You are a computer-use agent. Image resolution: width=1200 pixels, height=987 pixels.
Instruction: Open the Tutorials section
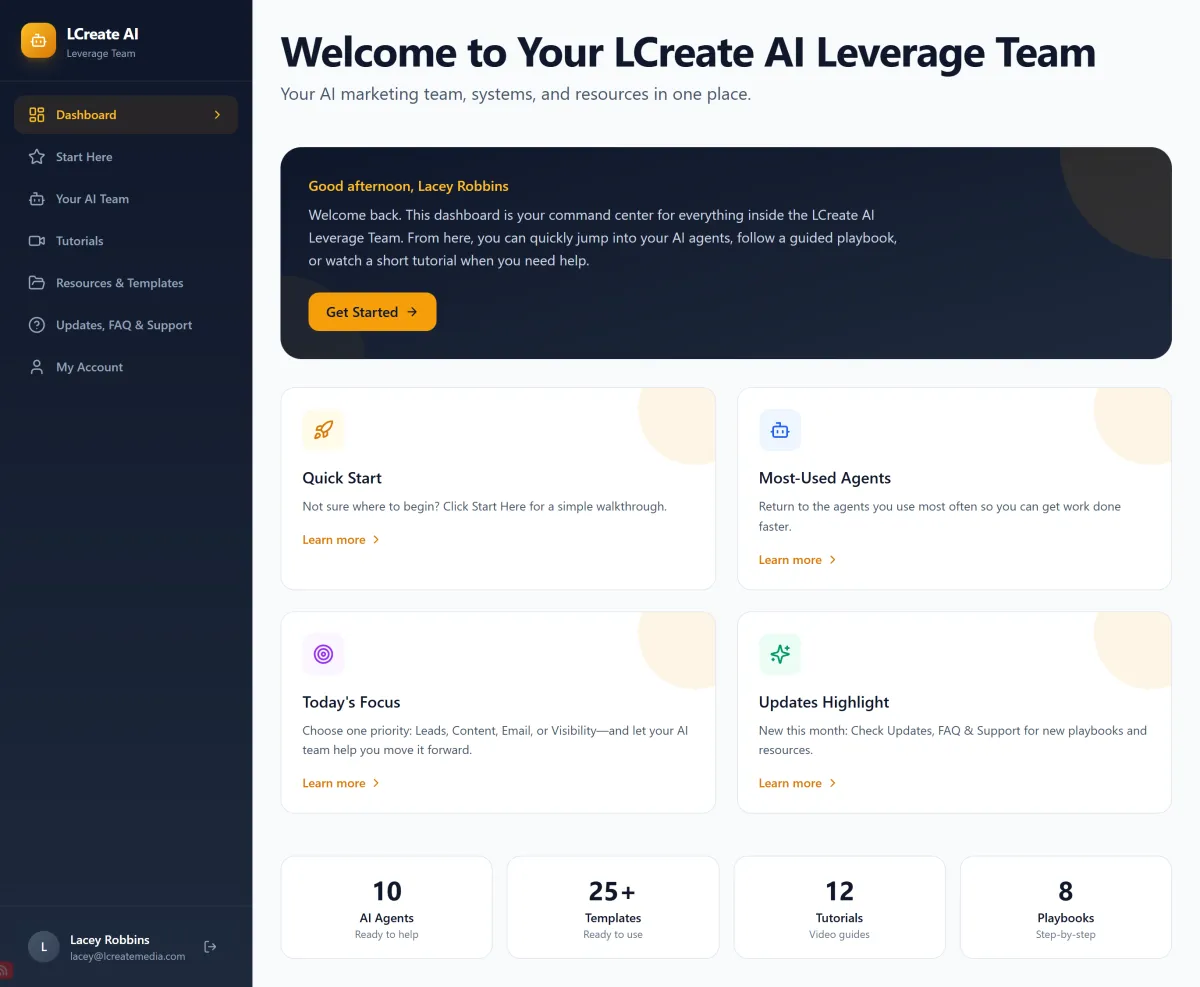pos(126,241)
